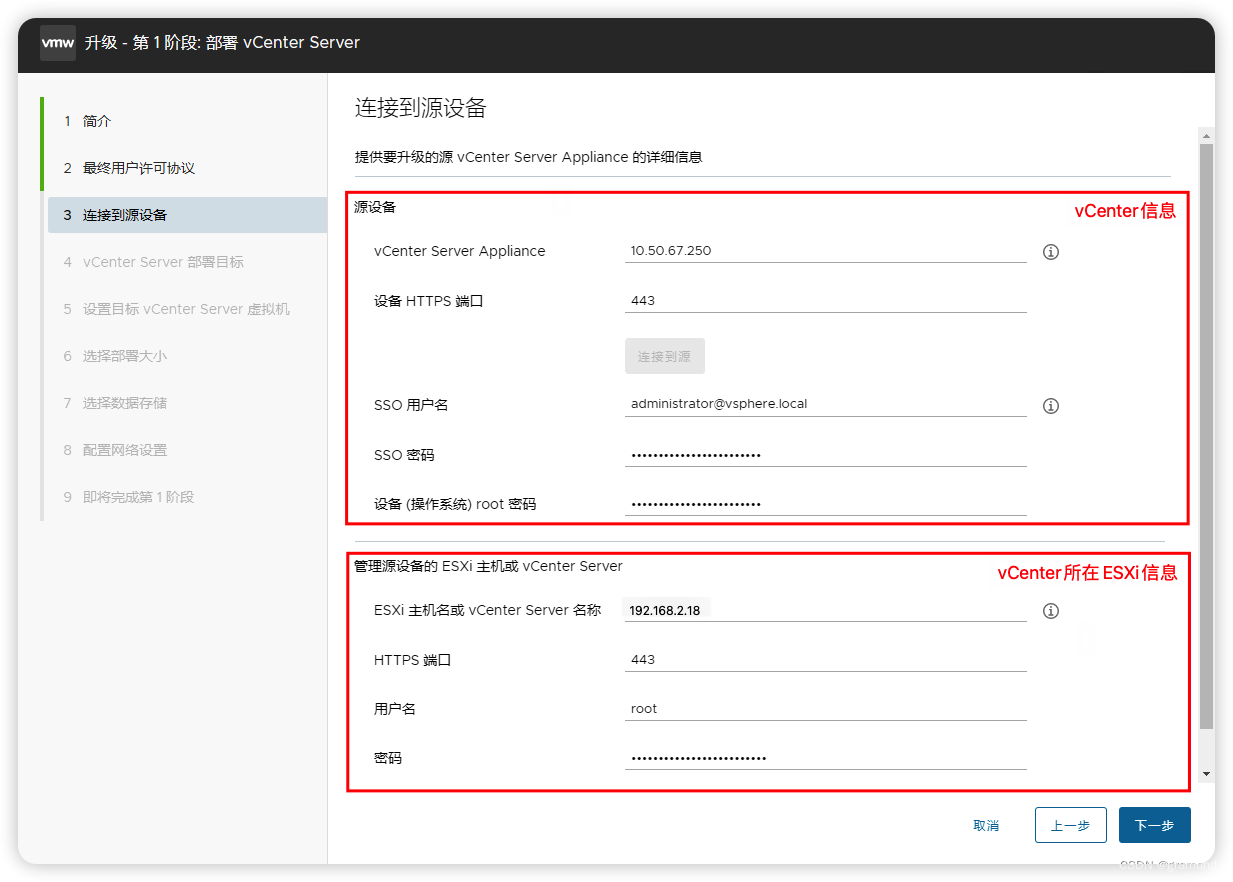Viewport: 1233px width, 882px height.
Task: Focus the ESXi 密码 field
Action: point(826,758)
